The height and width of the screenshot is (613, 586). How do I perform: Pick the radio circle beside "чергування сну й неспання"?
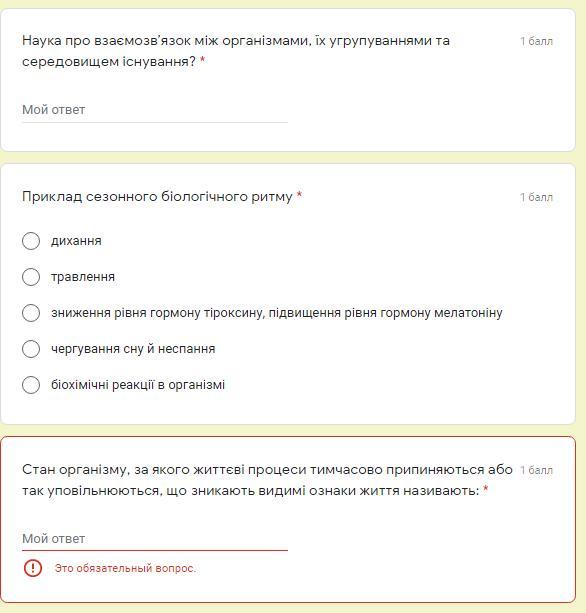(x=31, y=349)
